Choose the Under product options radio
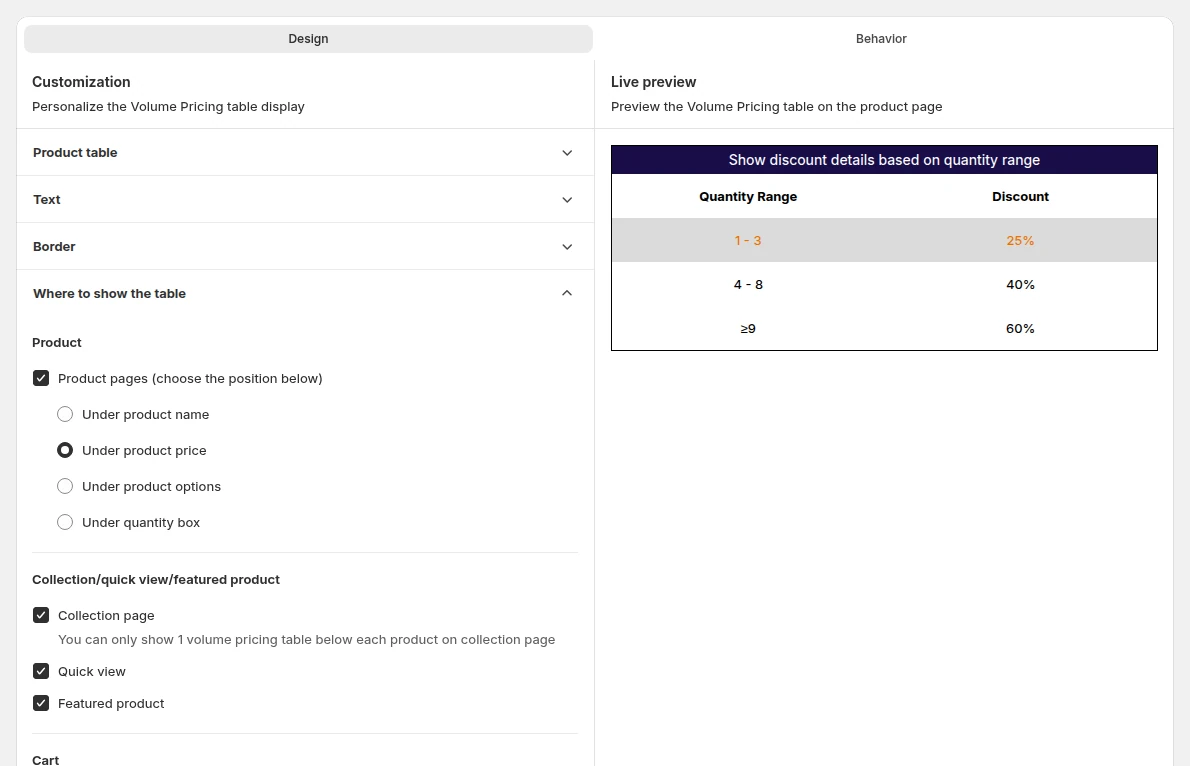 65,486
